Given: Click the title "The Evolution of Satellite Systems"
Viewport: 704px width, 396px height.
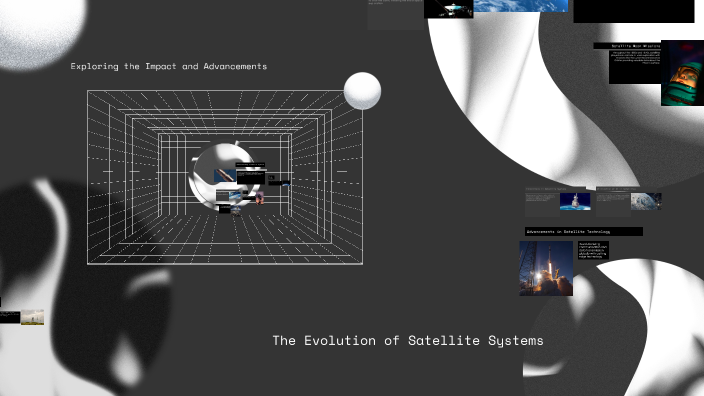Looking at the screenshot, I should click(x=408, y=340).
